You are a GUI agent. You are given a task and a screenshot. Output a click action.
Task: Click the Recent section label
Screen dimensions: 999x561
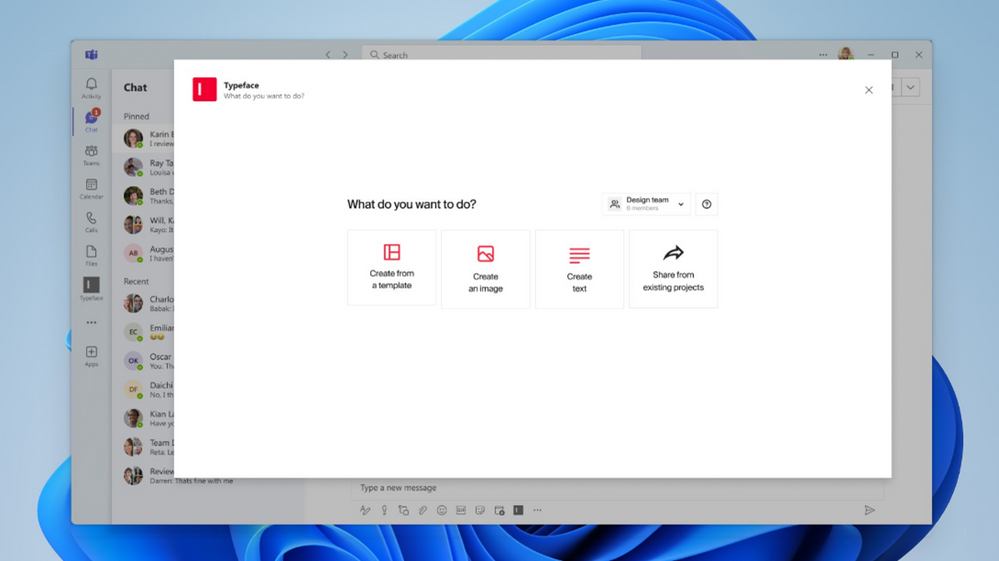click(136, 281)
